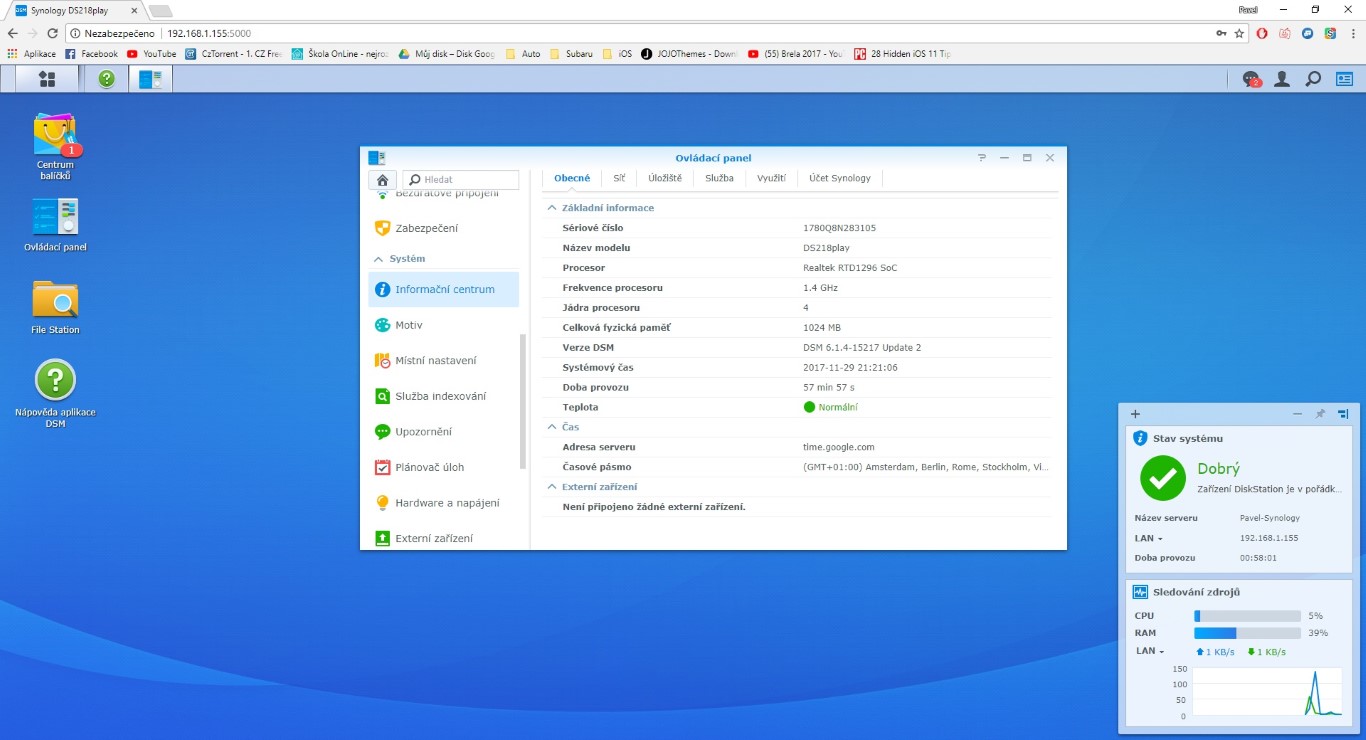Open the widgets panel icon in taskbar
The image size is (1366, 740).
pos(1344,79)
